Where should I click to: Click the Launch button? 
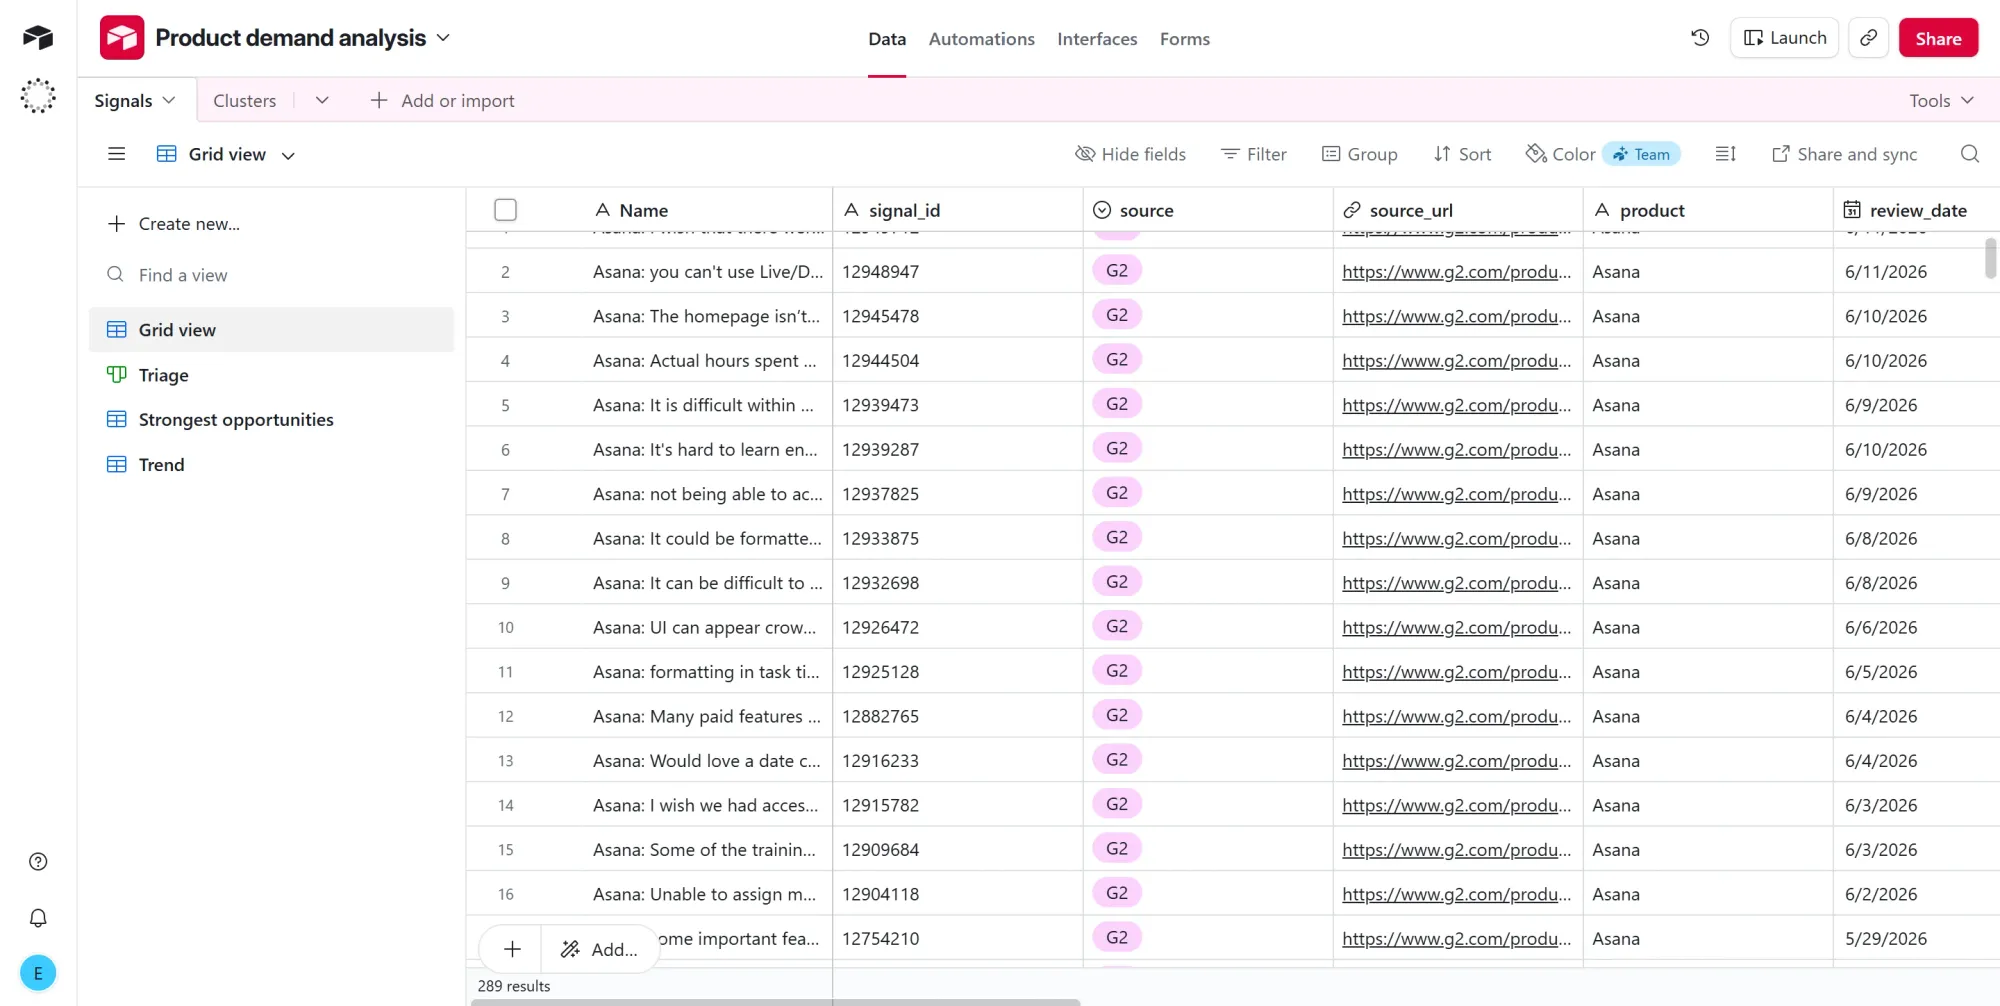coord(1785,38)
